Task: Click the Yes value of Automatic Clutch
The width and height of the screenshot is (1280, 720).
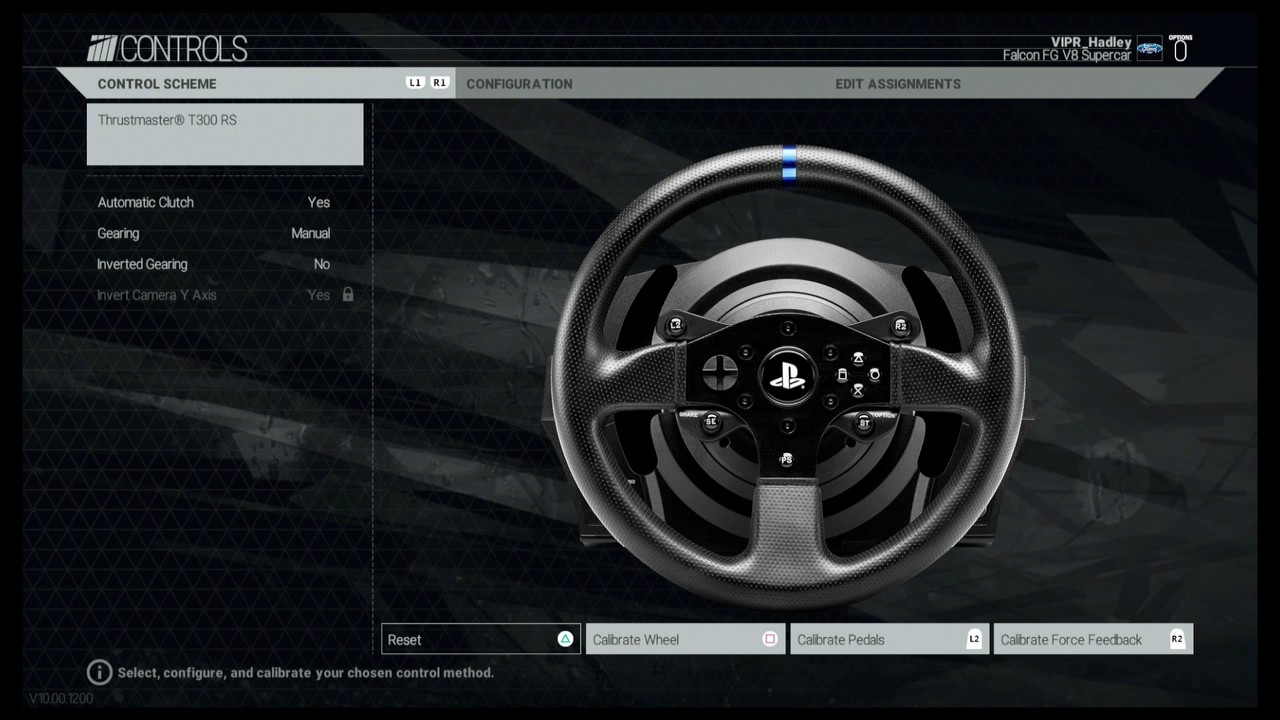Action: coord(319,202)
